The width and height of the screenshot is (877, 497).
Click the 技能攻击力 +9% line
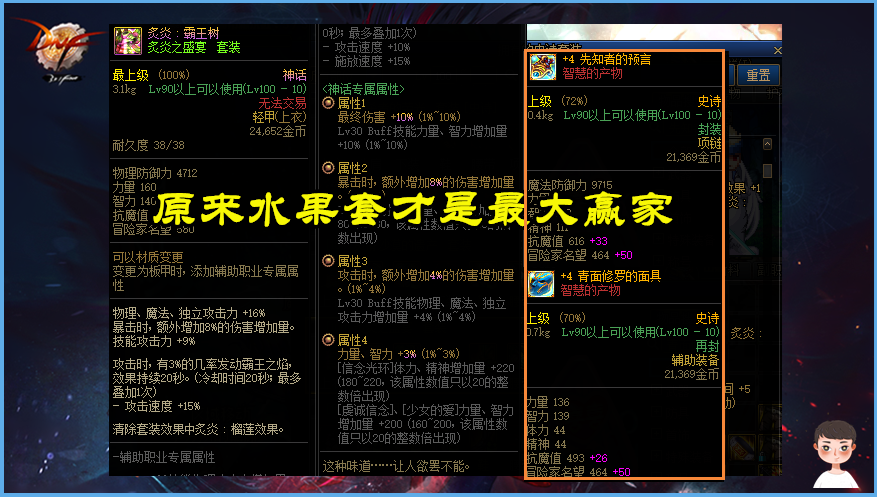pos(154,341)
